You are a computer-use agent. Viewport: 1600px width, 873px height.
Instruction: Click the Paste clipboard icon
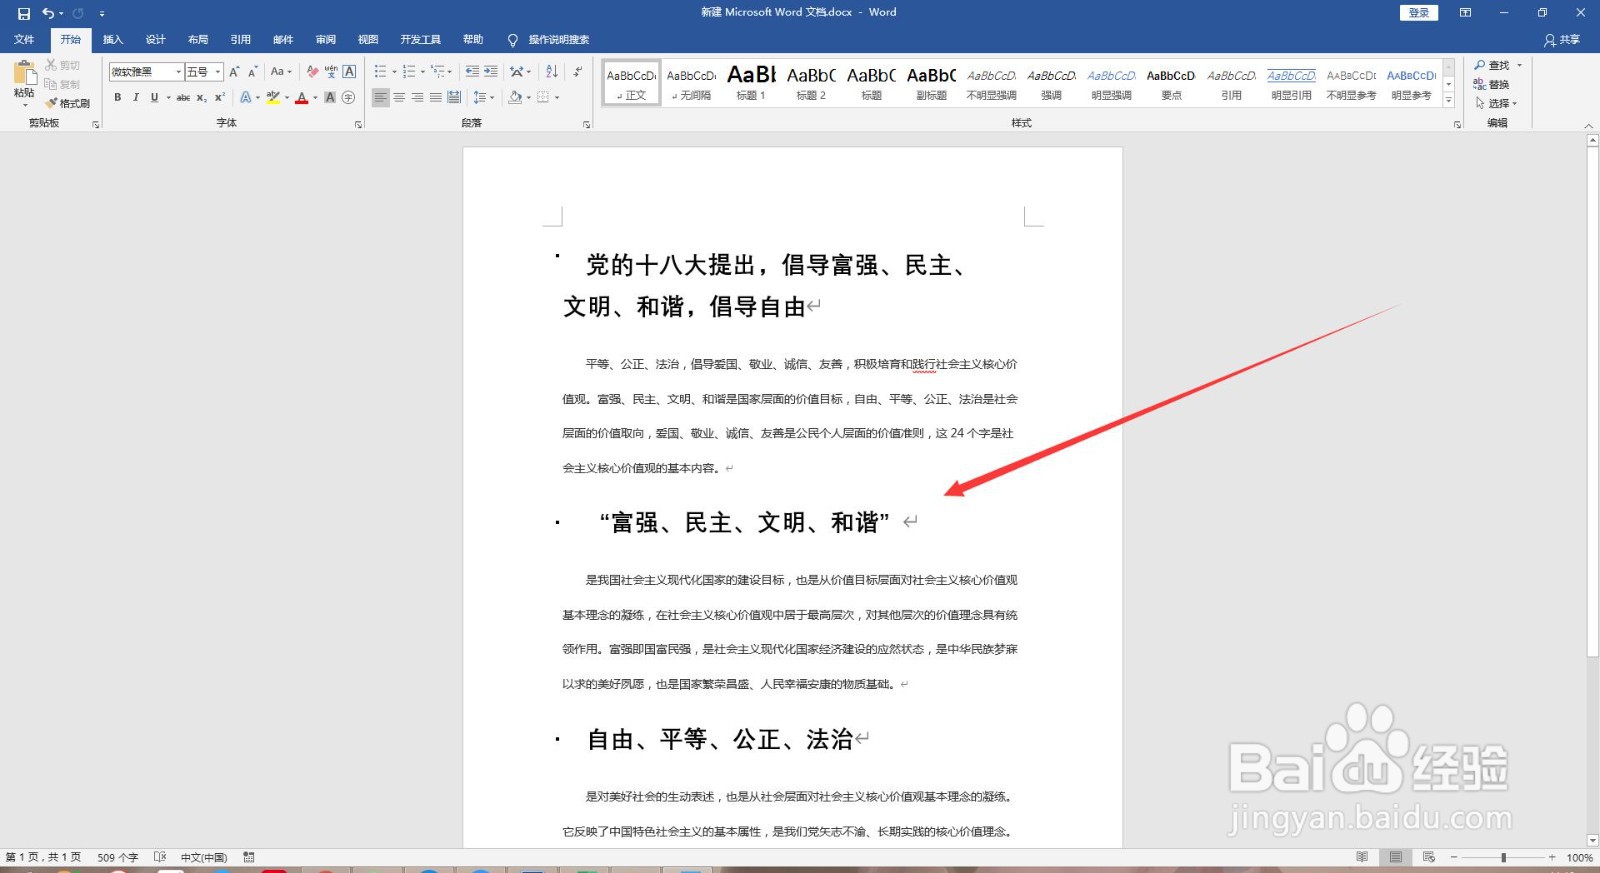pos(24,75)
